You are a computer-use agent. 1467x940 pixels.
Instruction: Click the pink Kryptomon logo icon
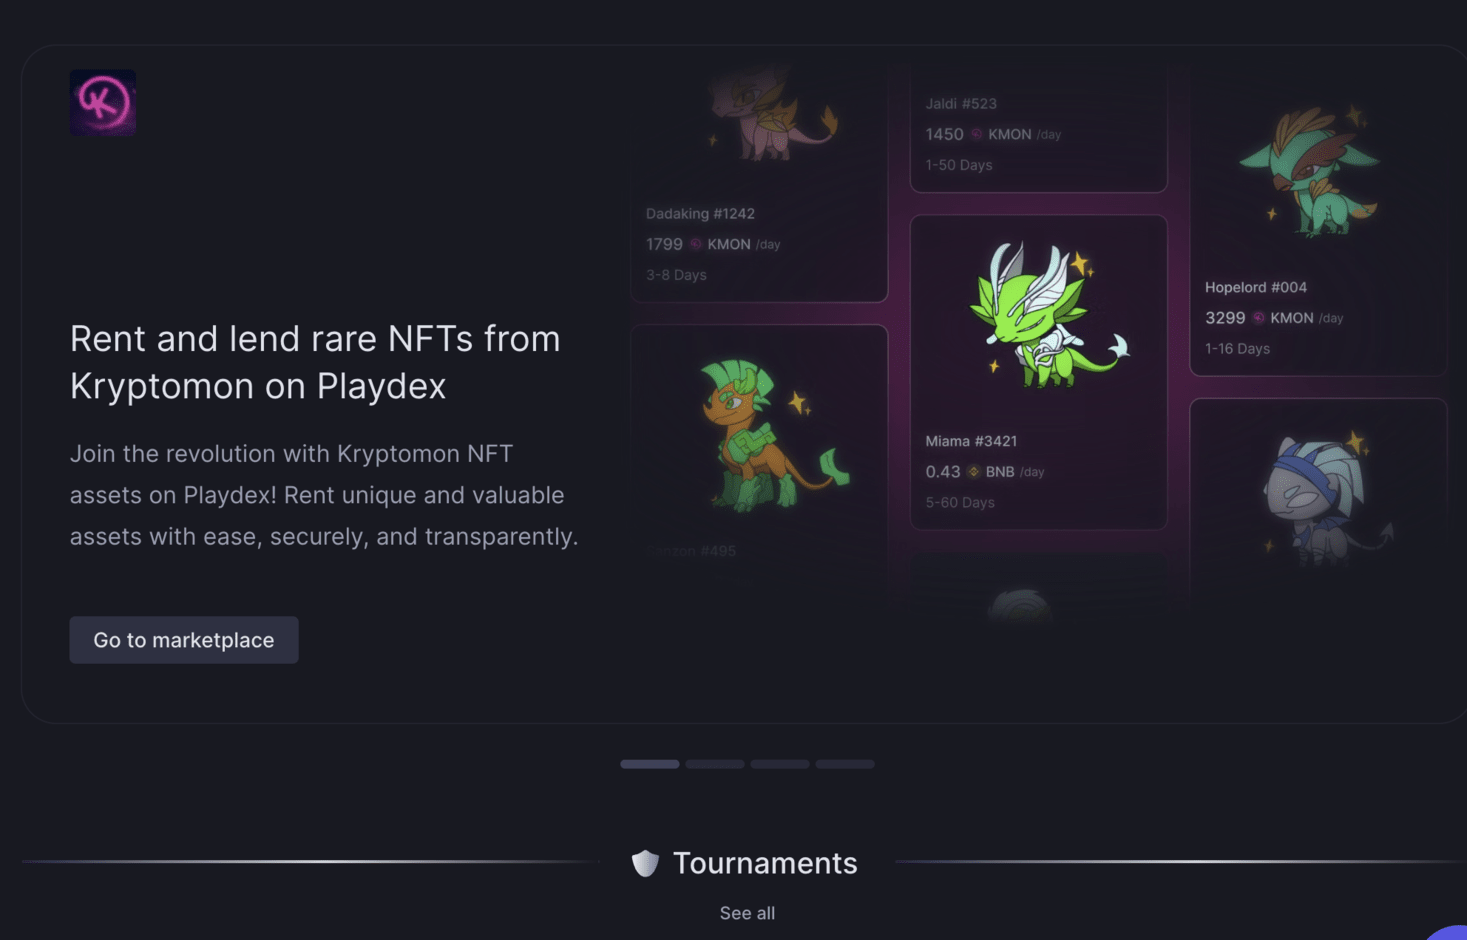pos(103,102)
